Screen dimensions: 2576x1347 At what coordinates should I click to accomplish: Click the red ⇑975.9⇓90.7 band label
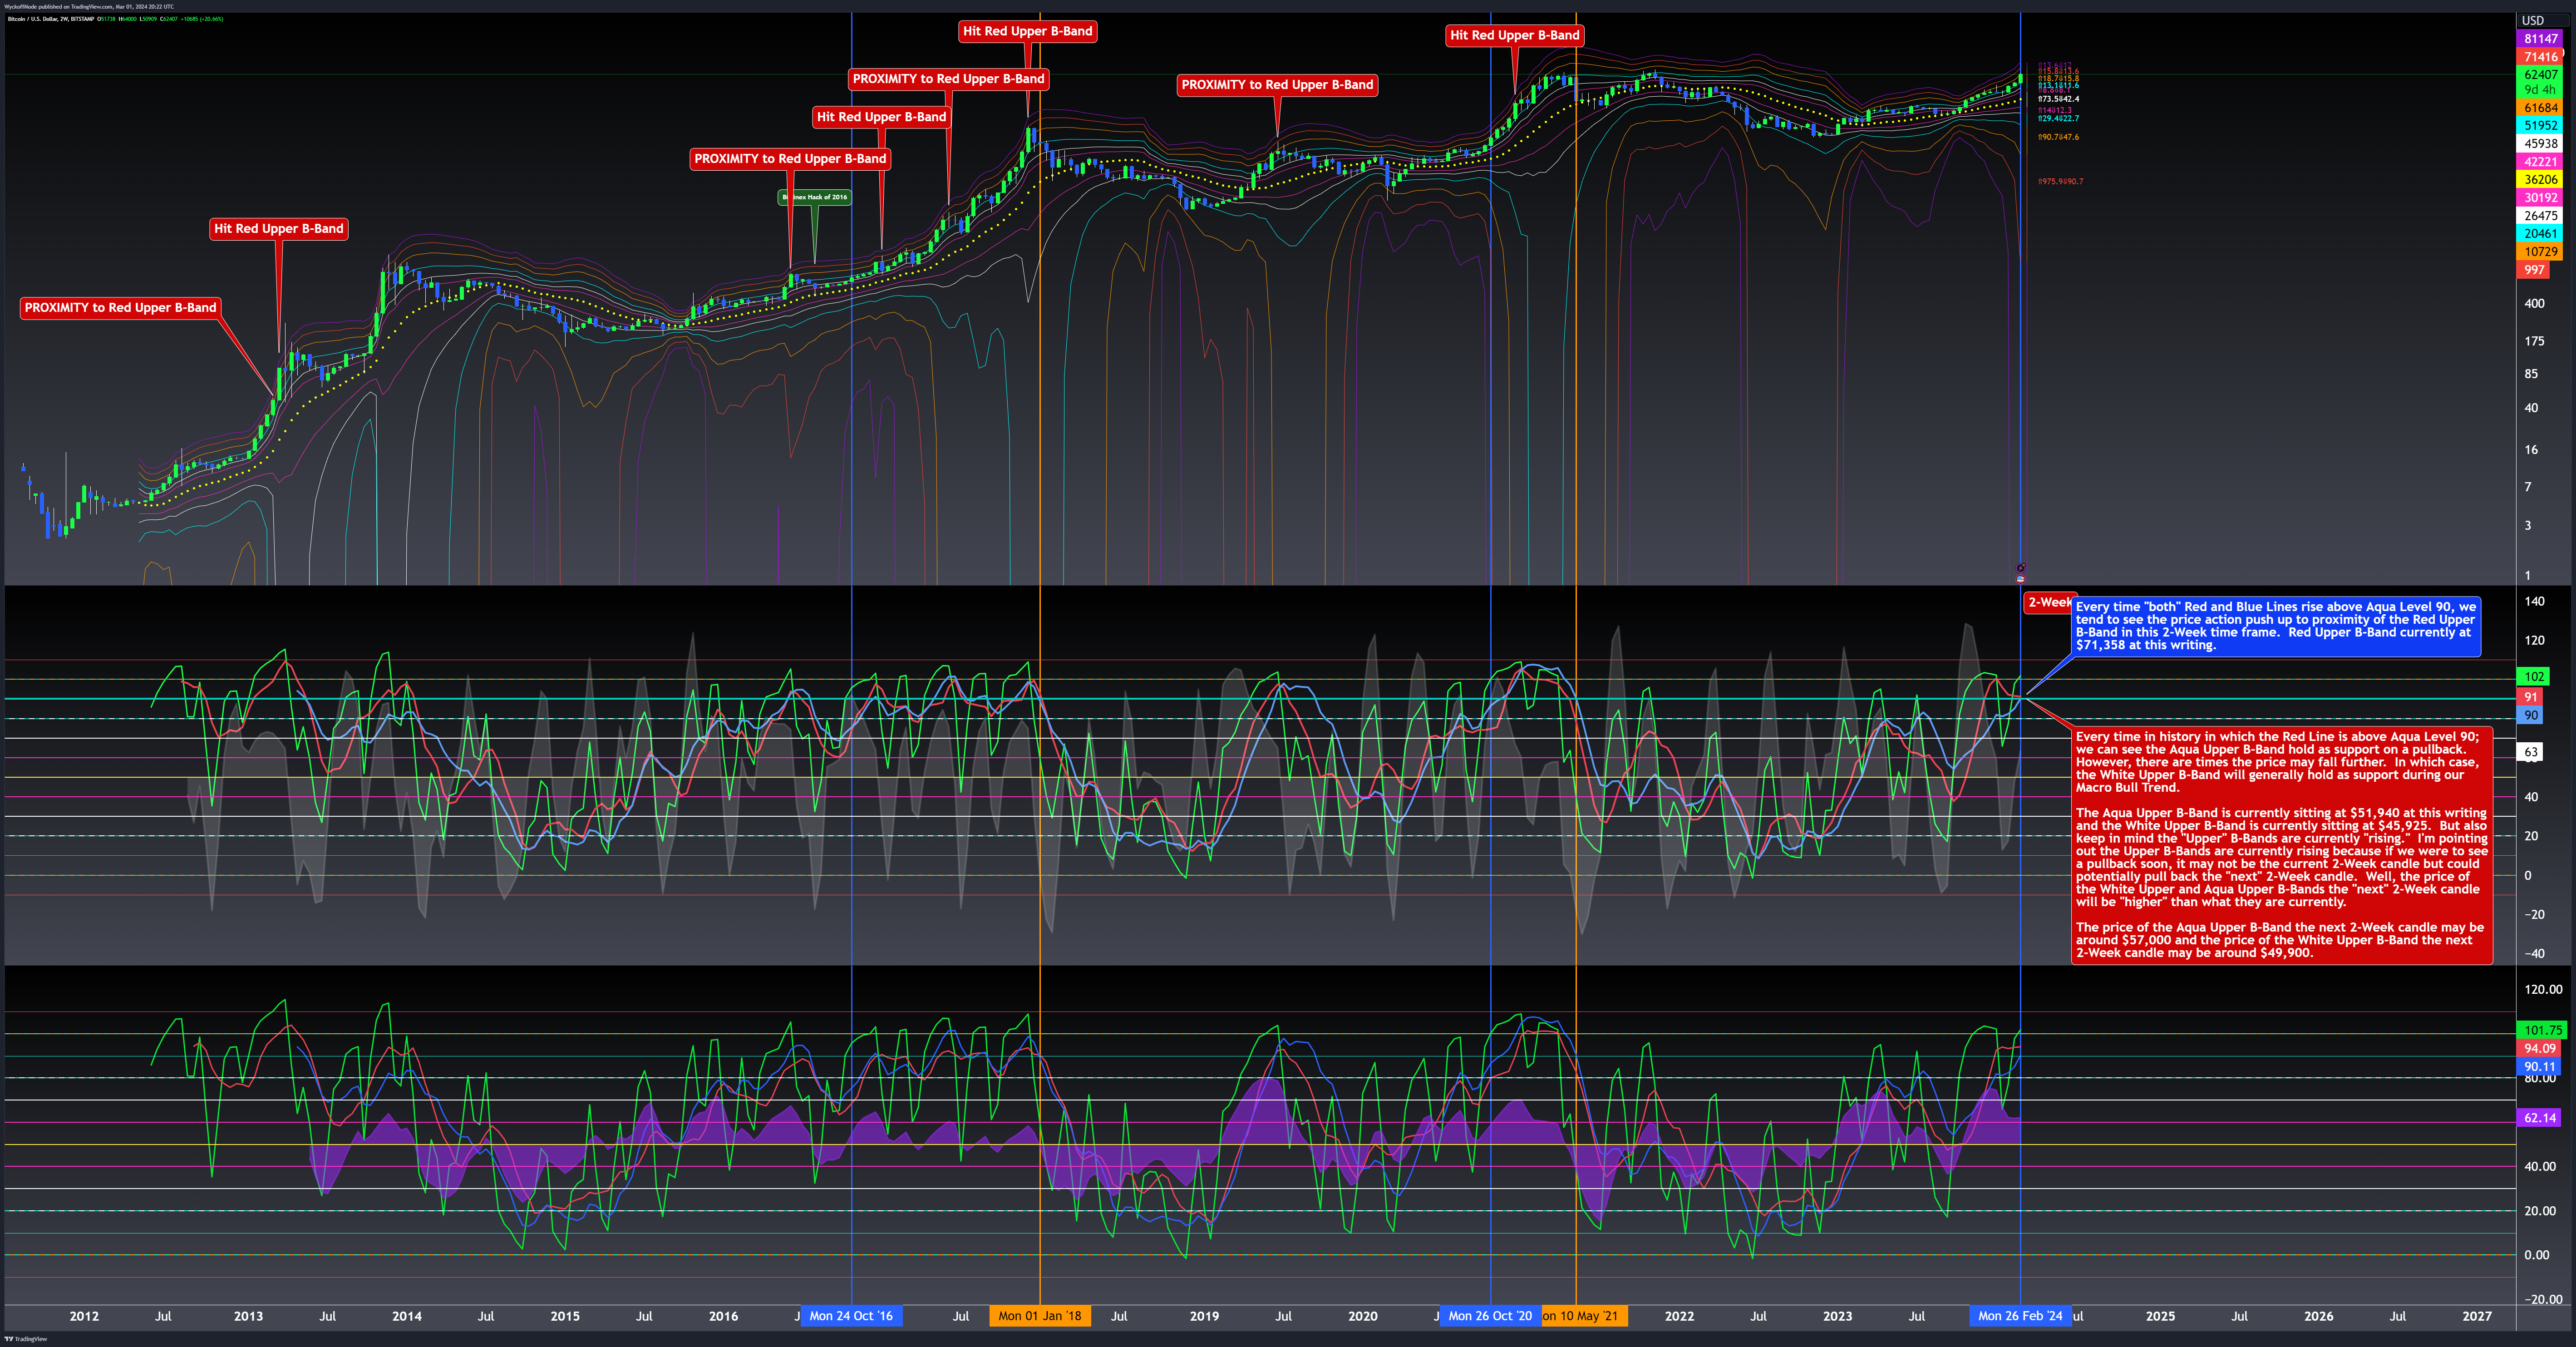[2060, 181]
